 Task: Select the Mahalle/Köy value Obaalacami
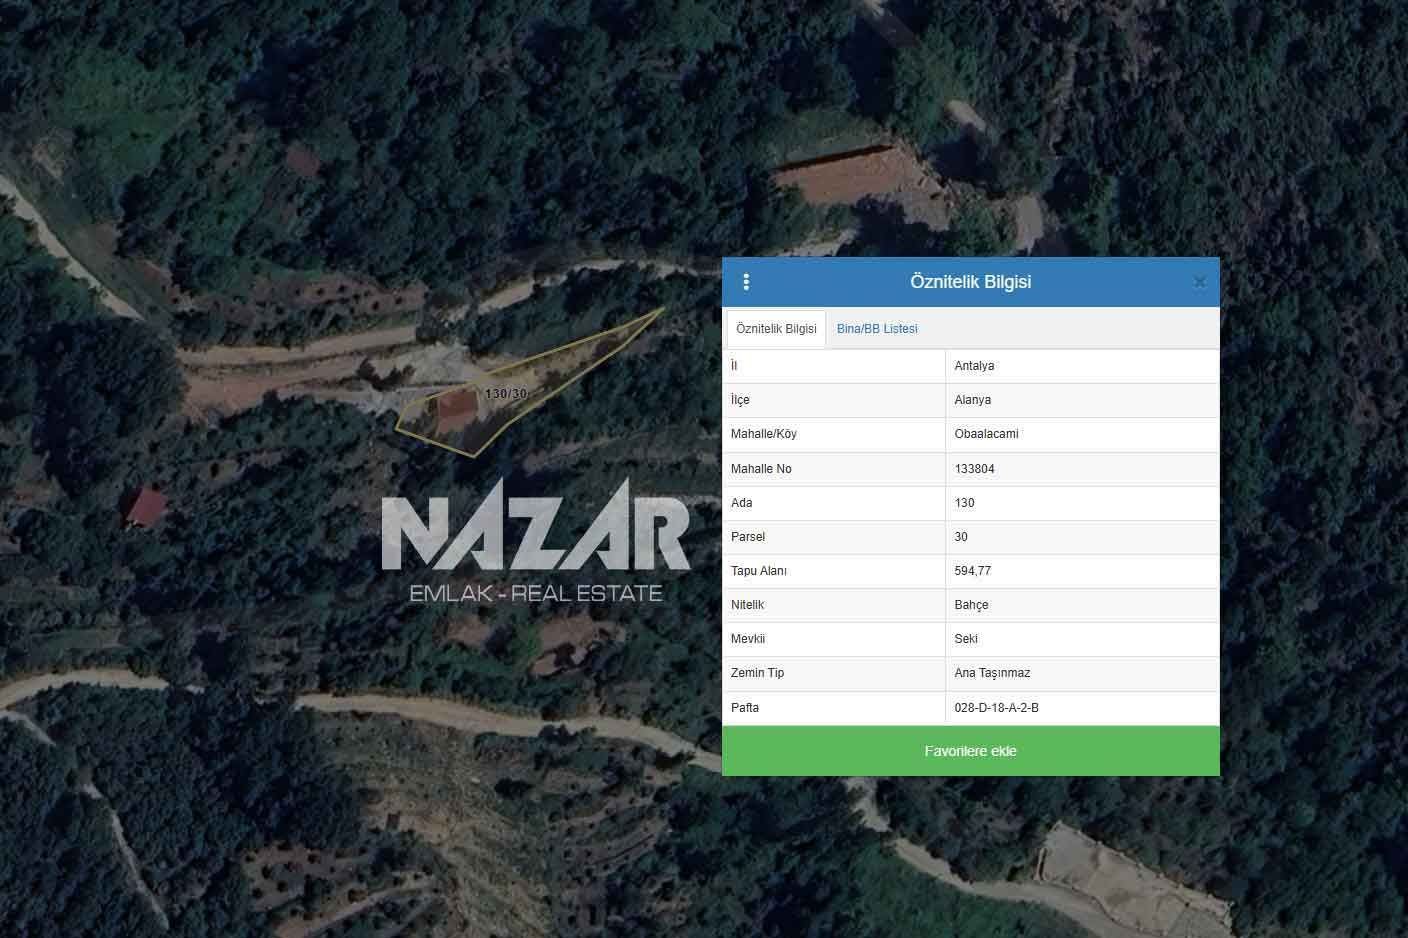986,434
